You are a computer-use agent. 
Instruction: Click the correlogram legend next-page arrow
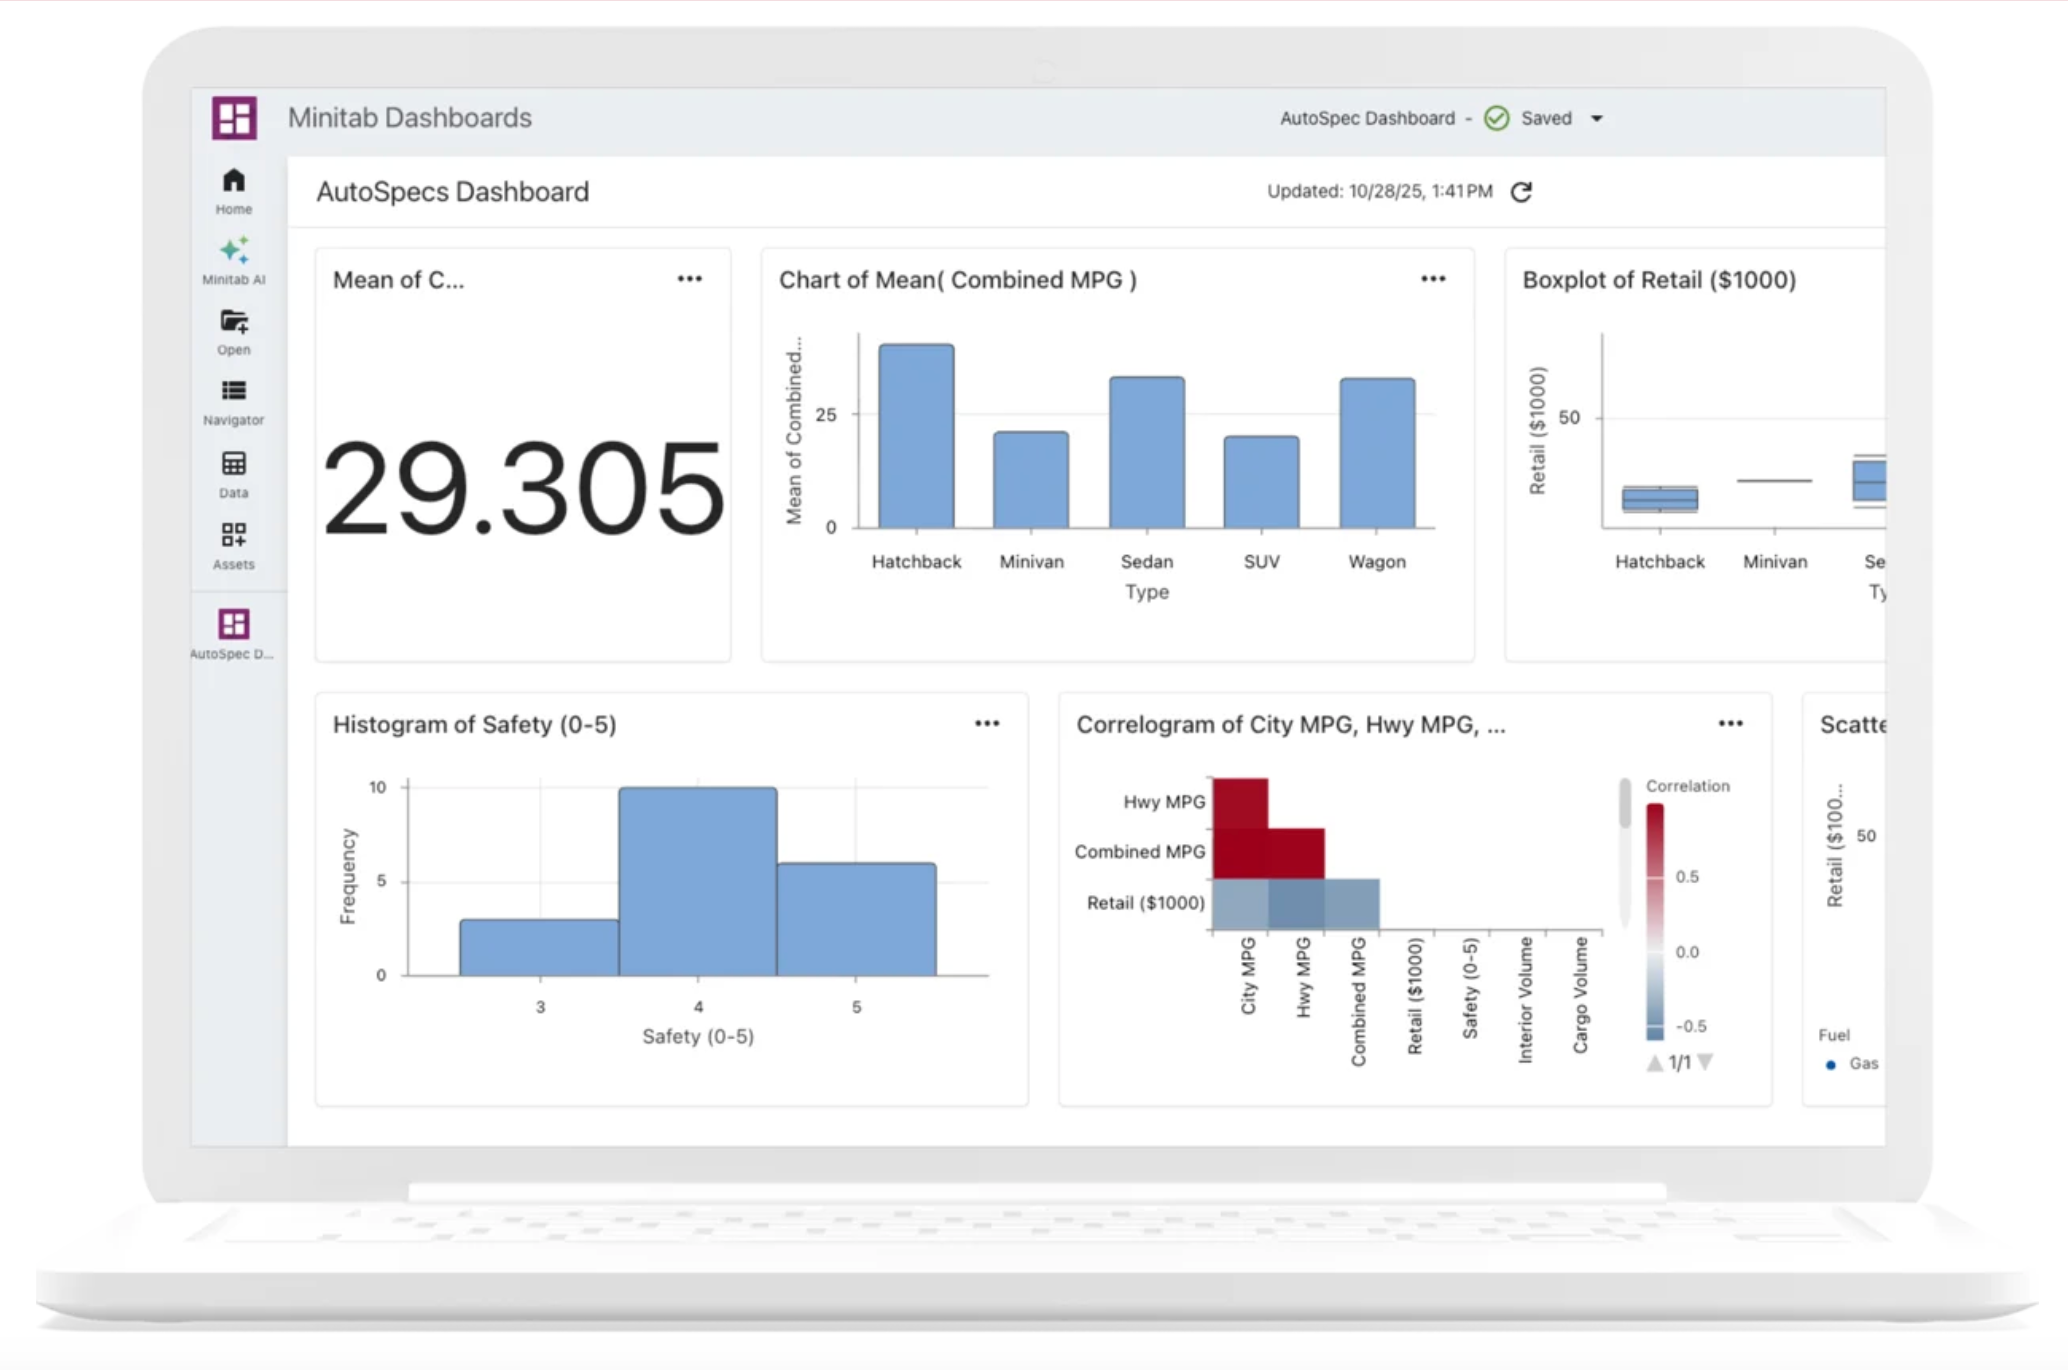coord(1706,1062)
